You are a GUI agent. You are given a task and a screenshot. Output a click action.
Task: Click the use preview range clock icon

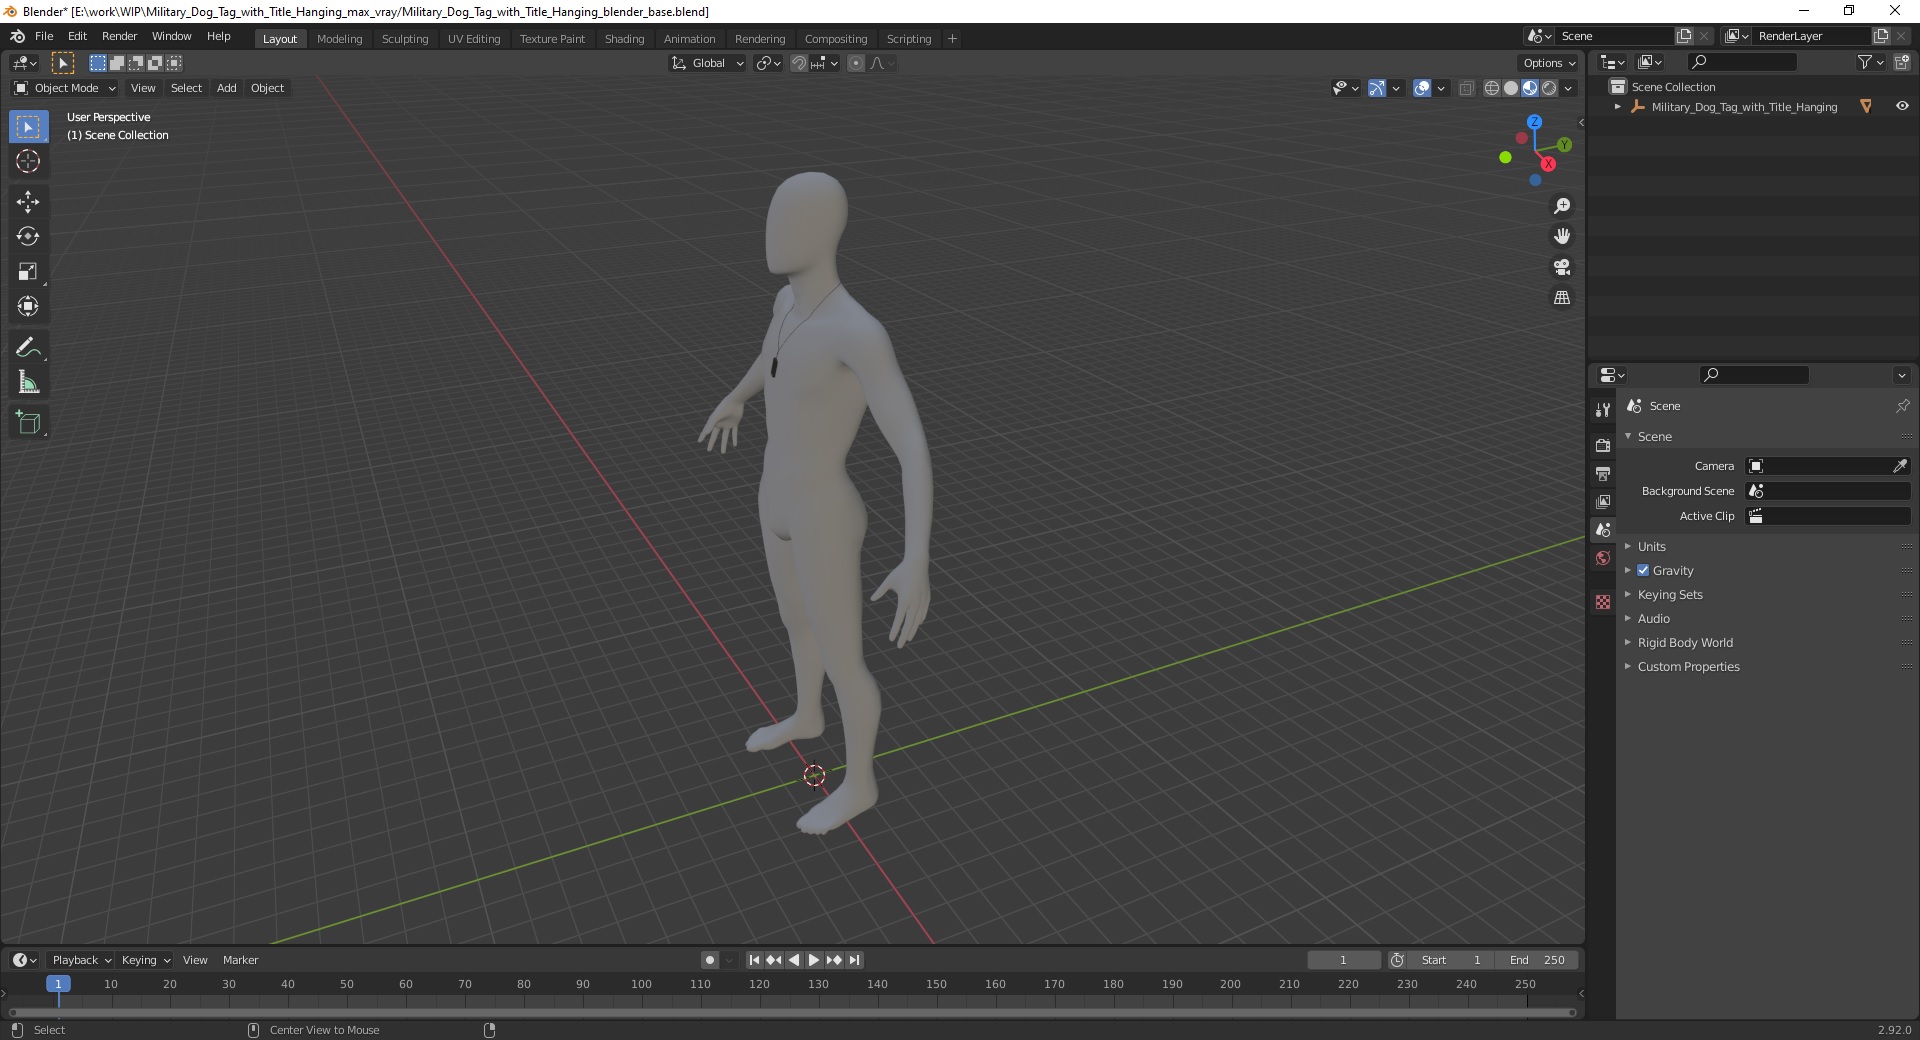pos(1397,960)
